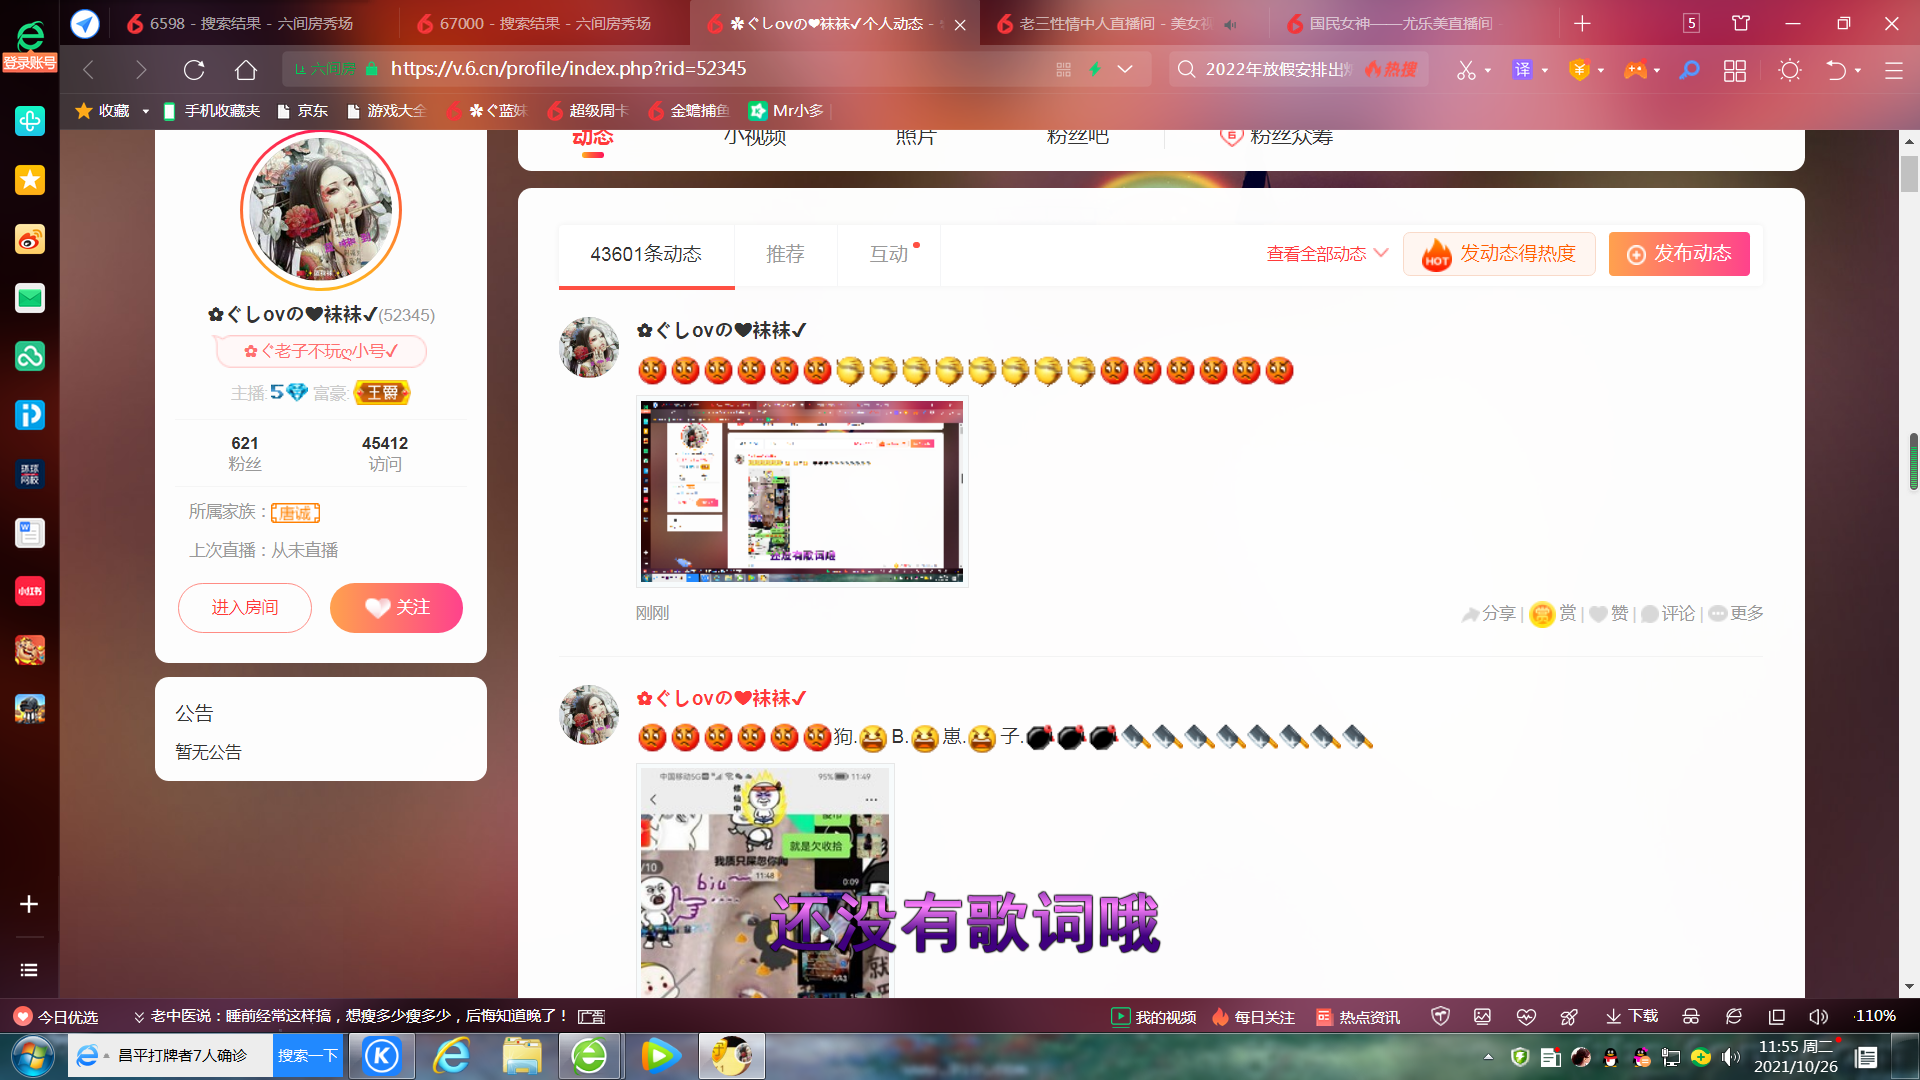Select the 互动 tab
The width and height of the screenshot is (1920, 1080).
[x=889, y=254]
